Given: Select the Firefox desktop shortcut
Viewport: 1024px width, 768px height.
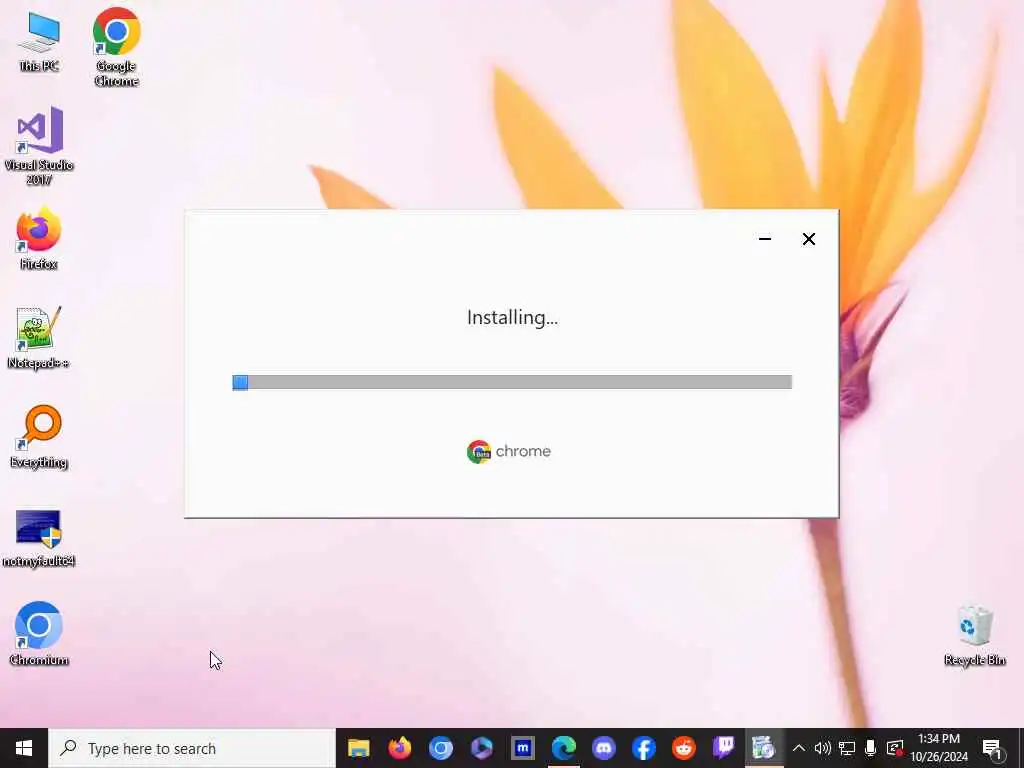Looking at the screenshot, I should 39,238.
